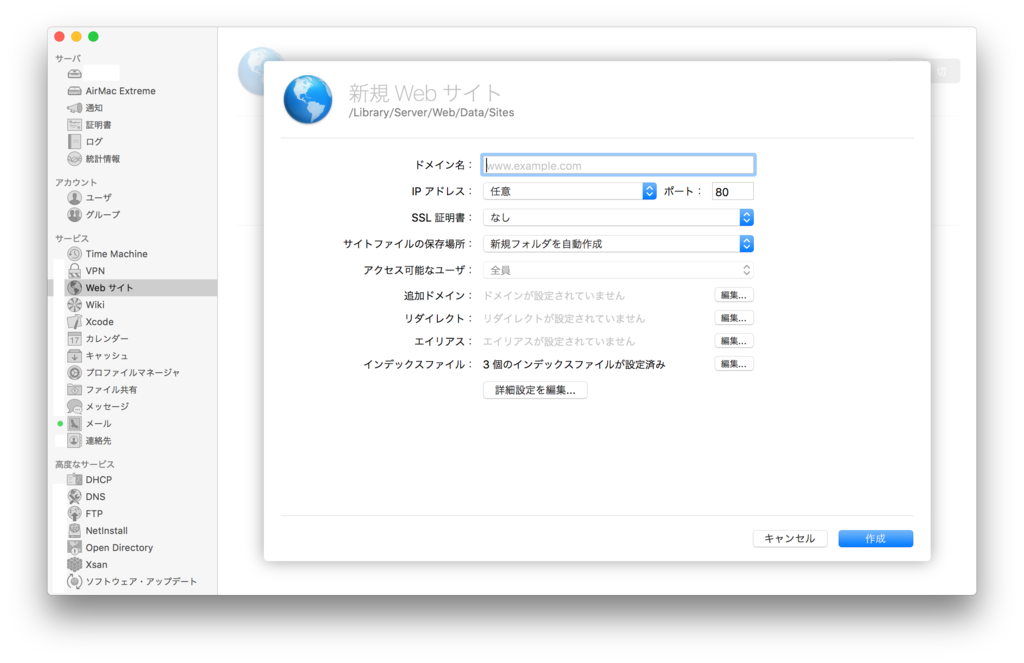
Task: Open the 連絡先 contacts icon
Action: pos(74,440)
